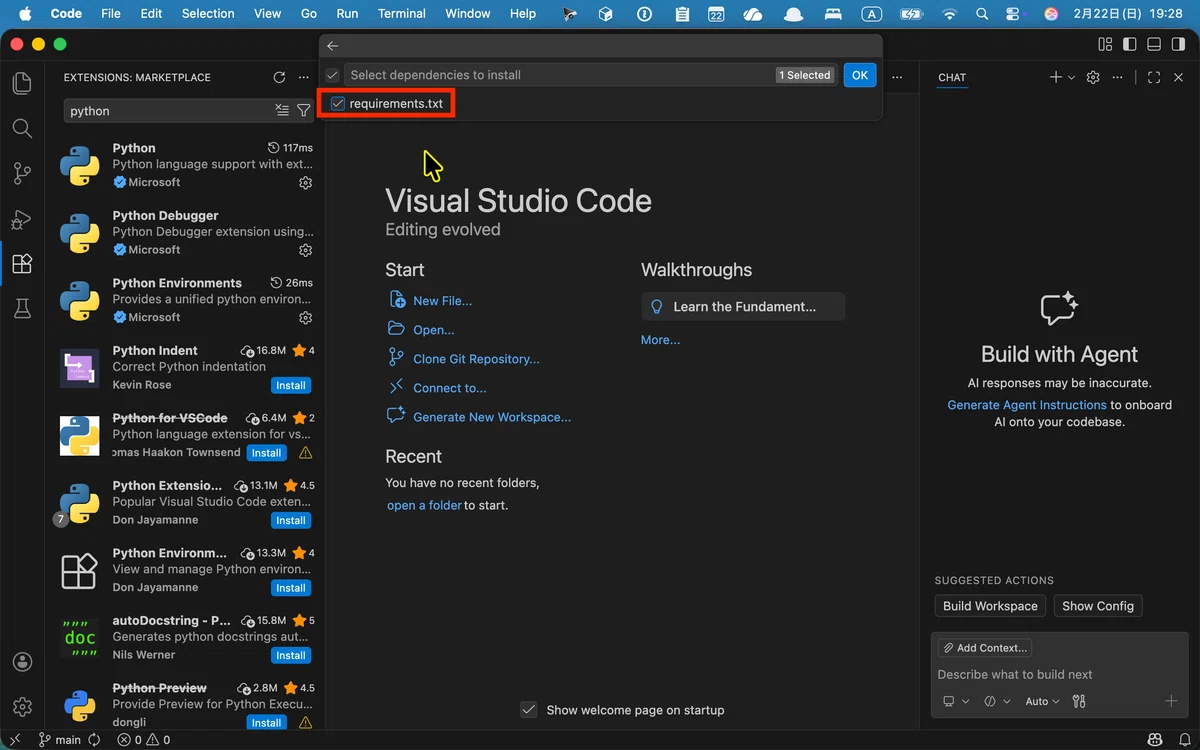The width and height of the screenshot is (1200, 750).
Task: Toggle secondary sidebar layout icon
Action: (x=1178, y=44)
